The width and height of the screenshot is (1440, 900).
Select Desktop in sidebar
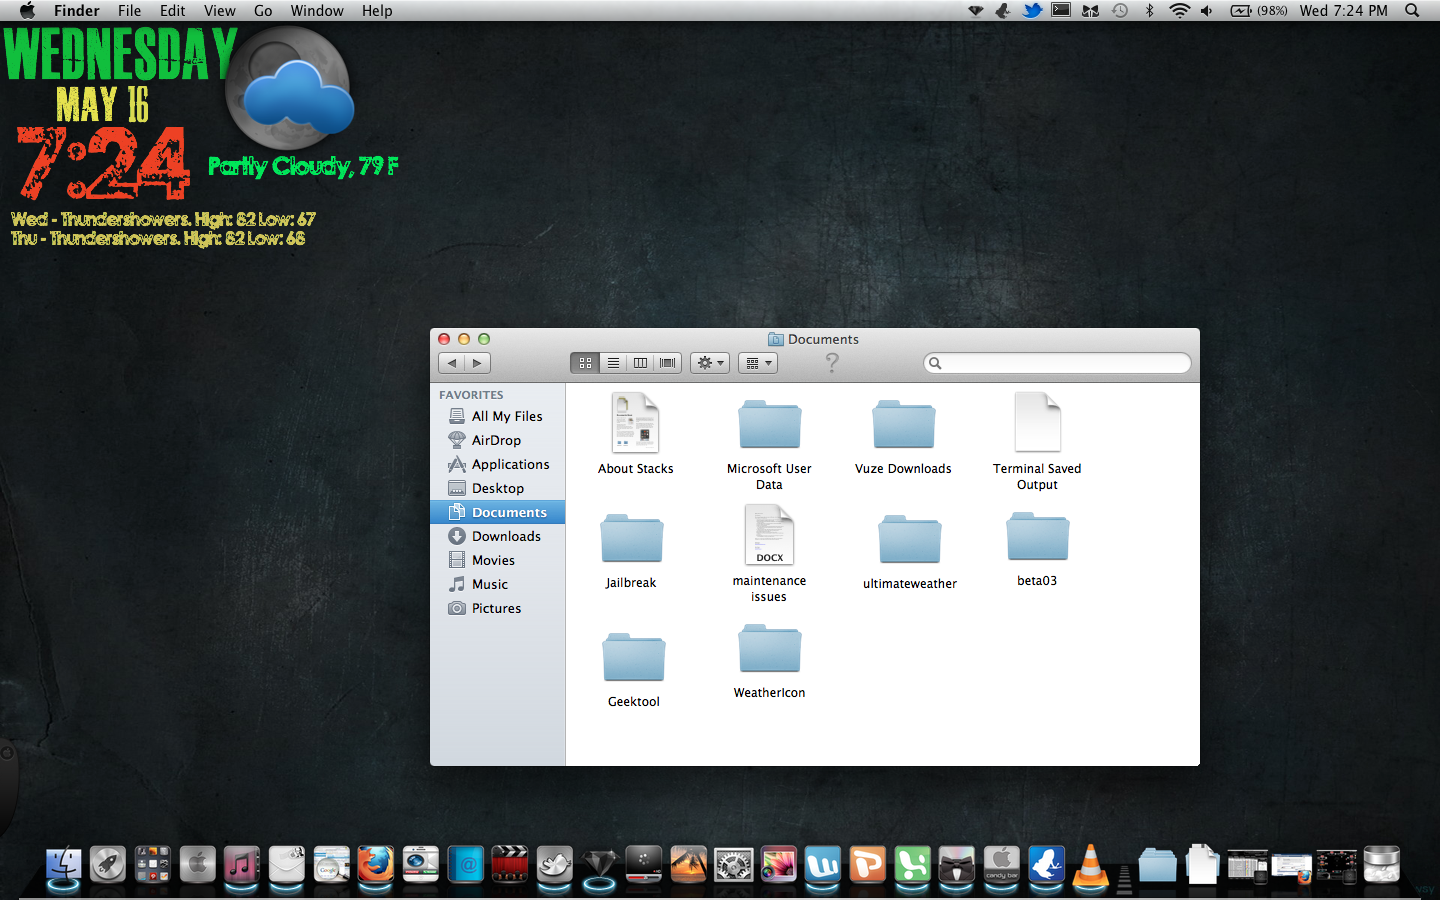(497, 488)
